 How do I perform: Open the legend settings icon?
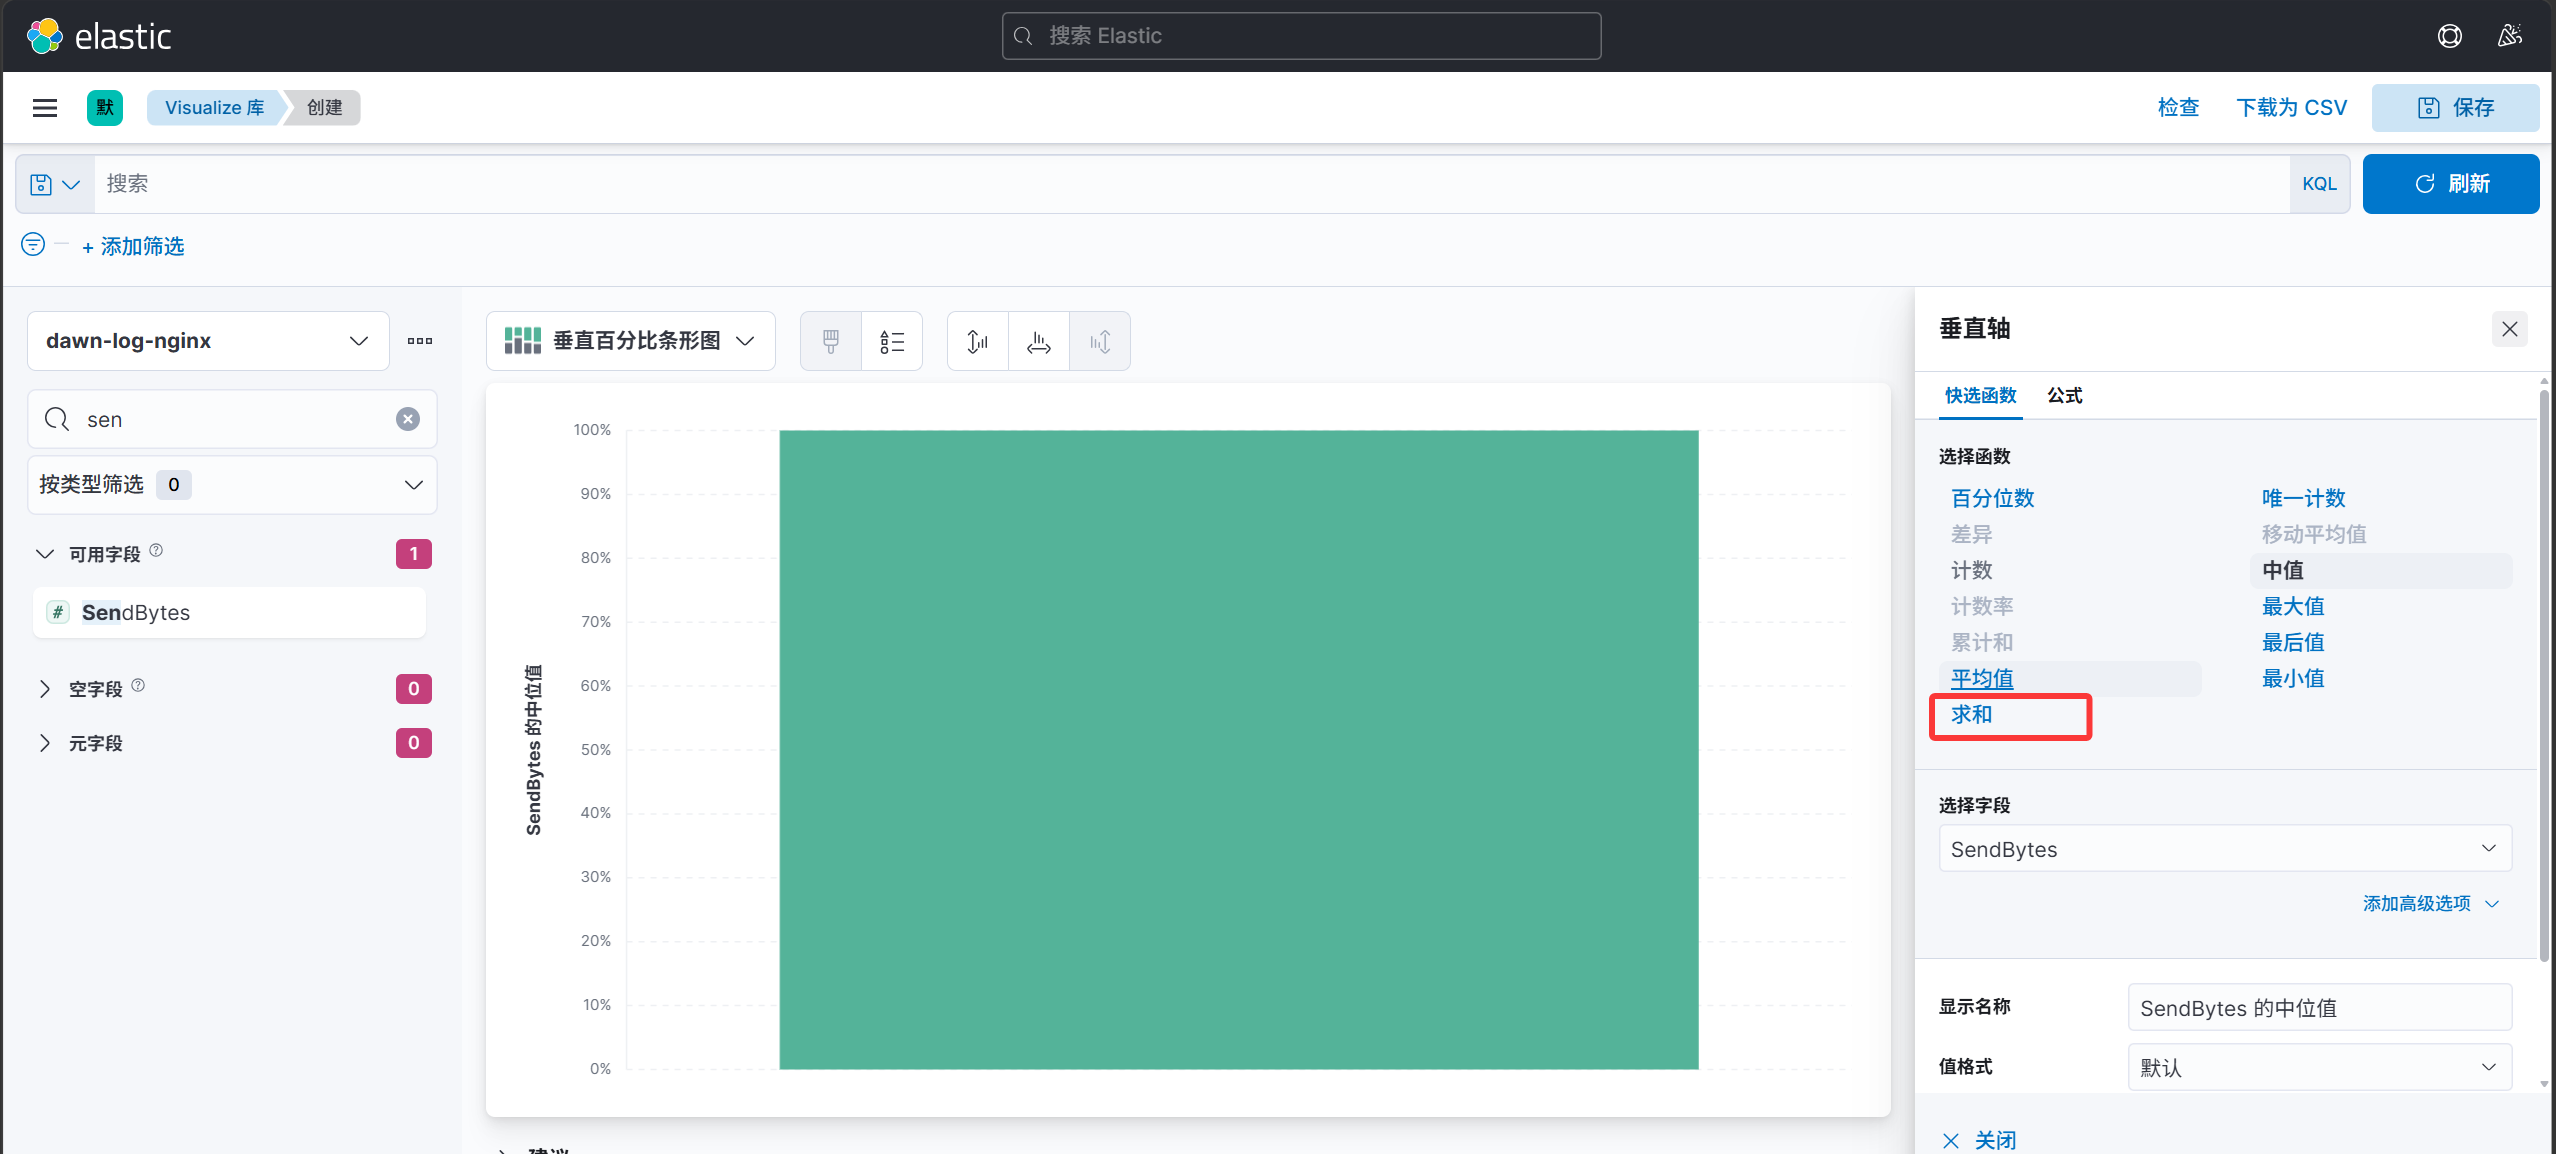tap(891, 342)
